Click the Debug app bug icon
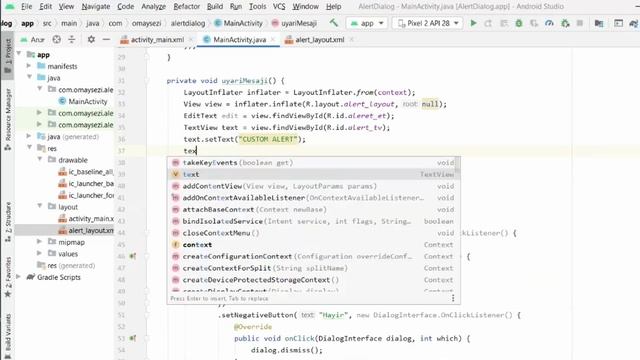Screen dimensions: 640x360 [x=519, y=23]
